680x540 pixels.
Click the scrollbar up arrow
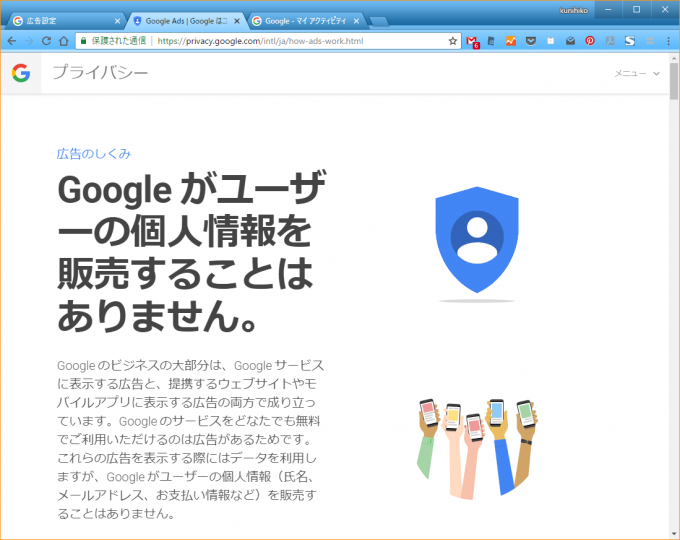pyautogui.click(x=673, y=58)
